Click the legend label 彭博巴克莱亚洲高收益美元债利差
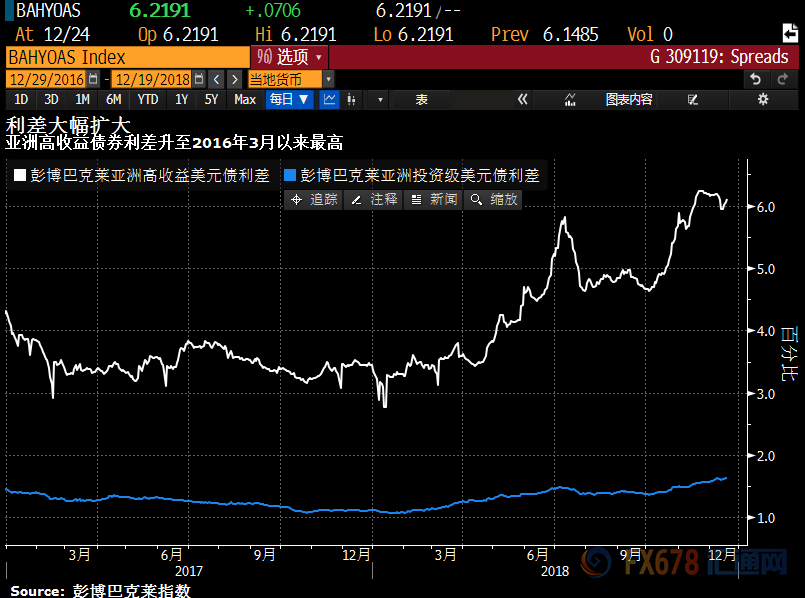 point(150,175)
